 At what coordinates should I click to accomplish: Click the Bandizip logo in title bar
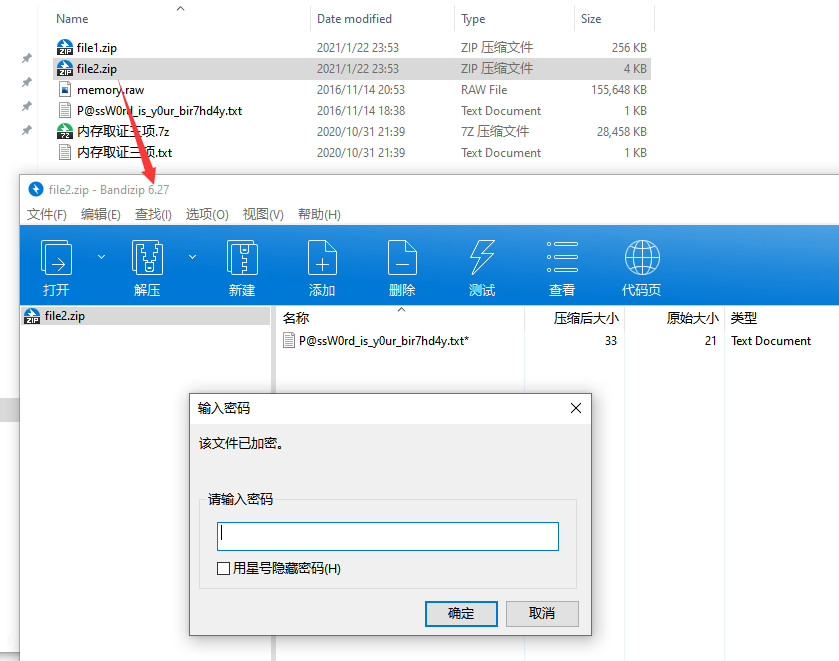coord(35,187)
